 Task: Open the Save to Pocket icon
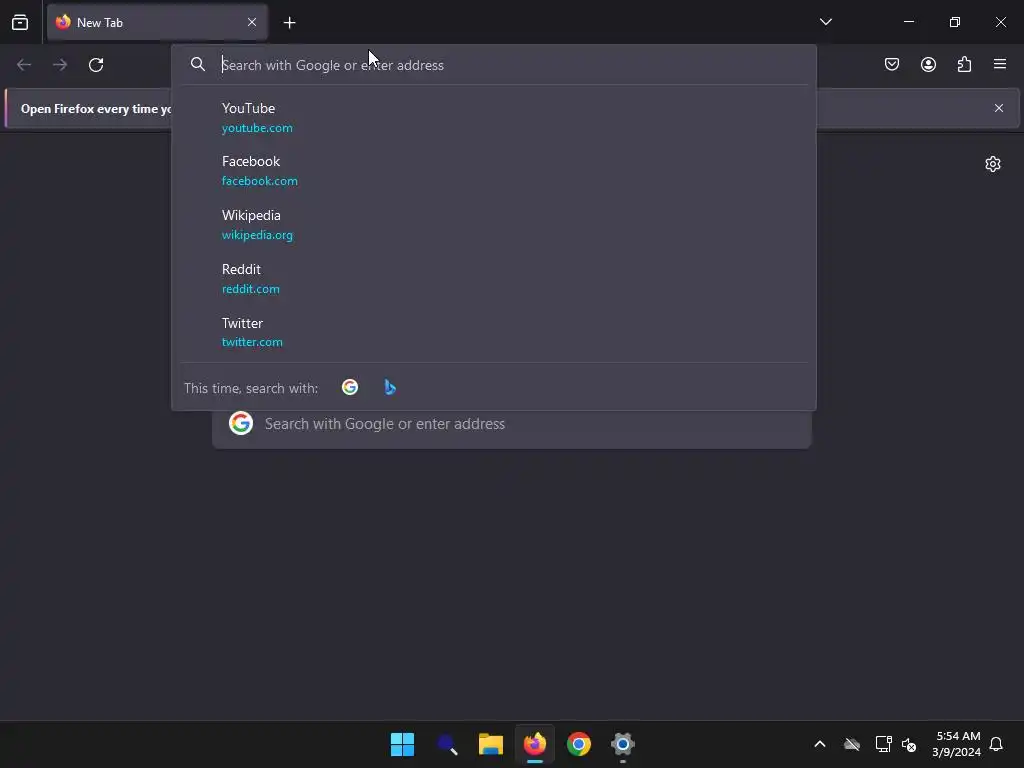pos(892,64)
